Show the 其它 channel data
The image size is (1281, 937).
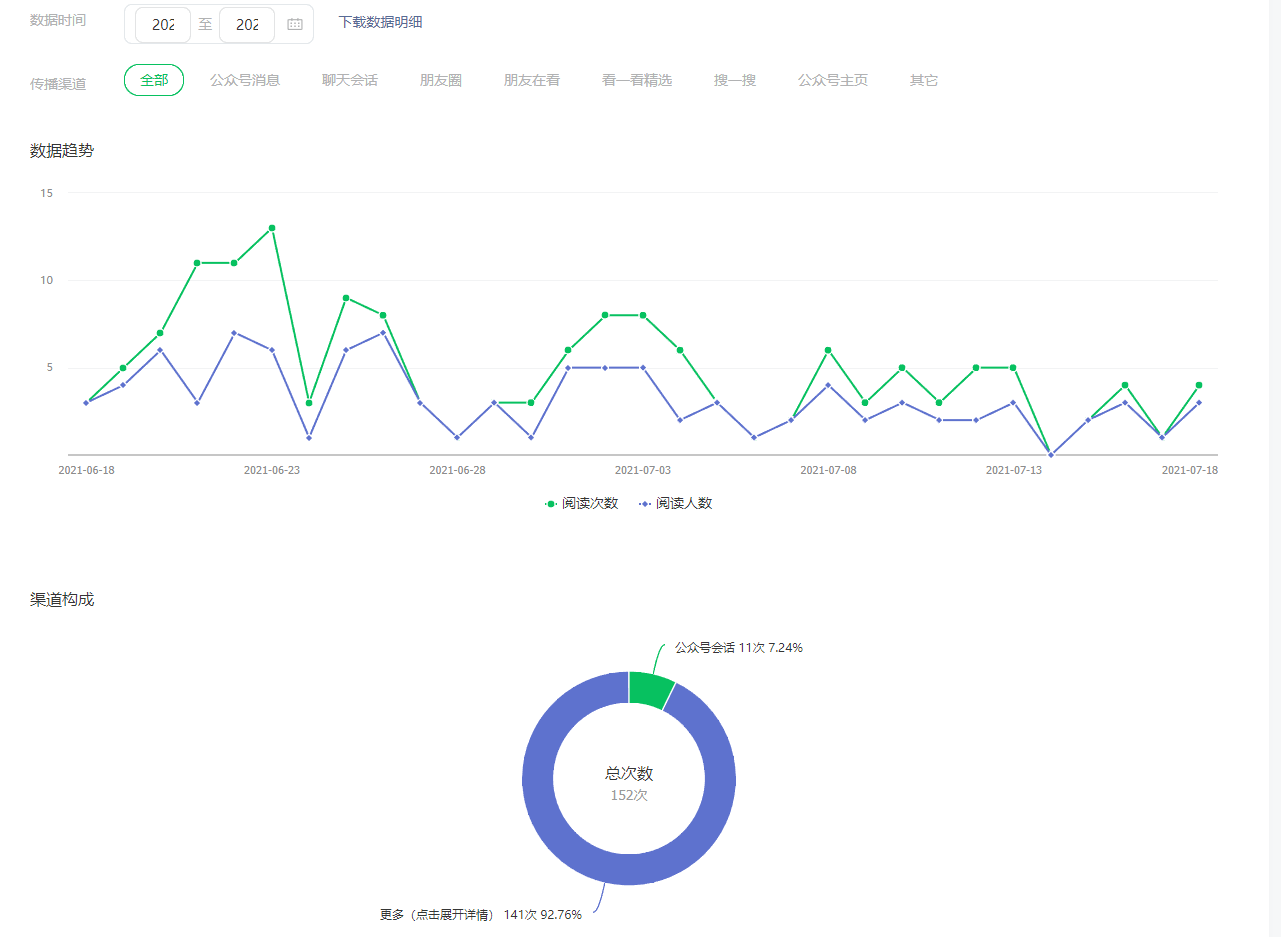tap(924, 80)
